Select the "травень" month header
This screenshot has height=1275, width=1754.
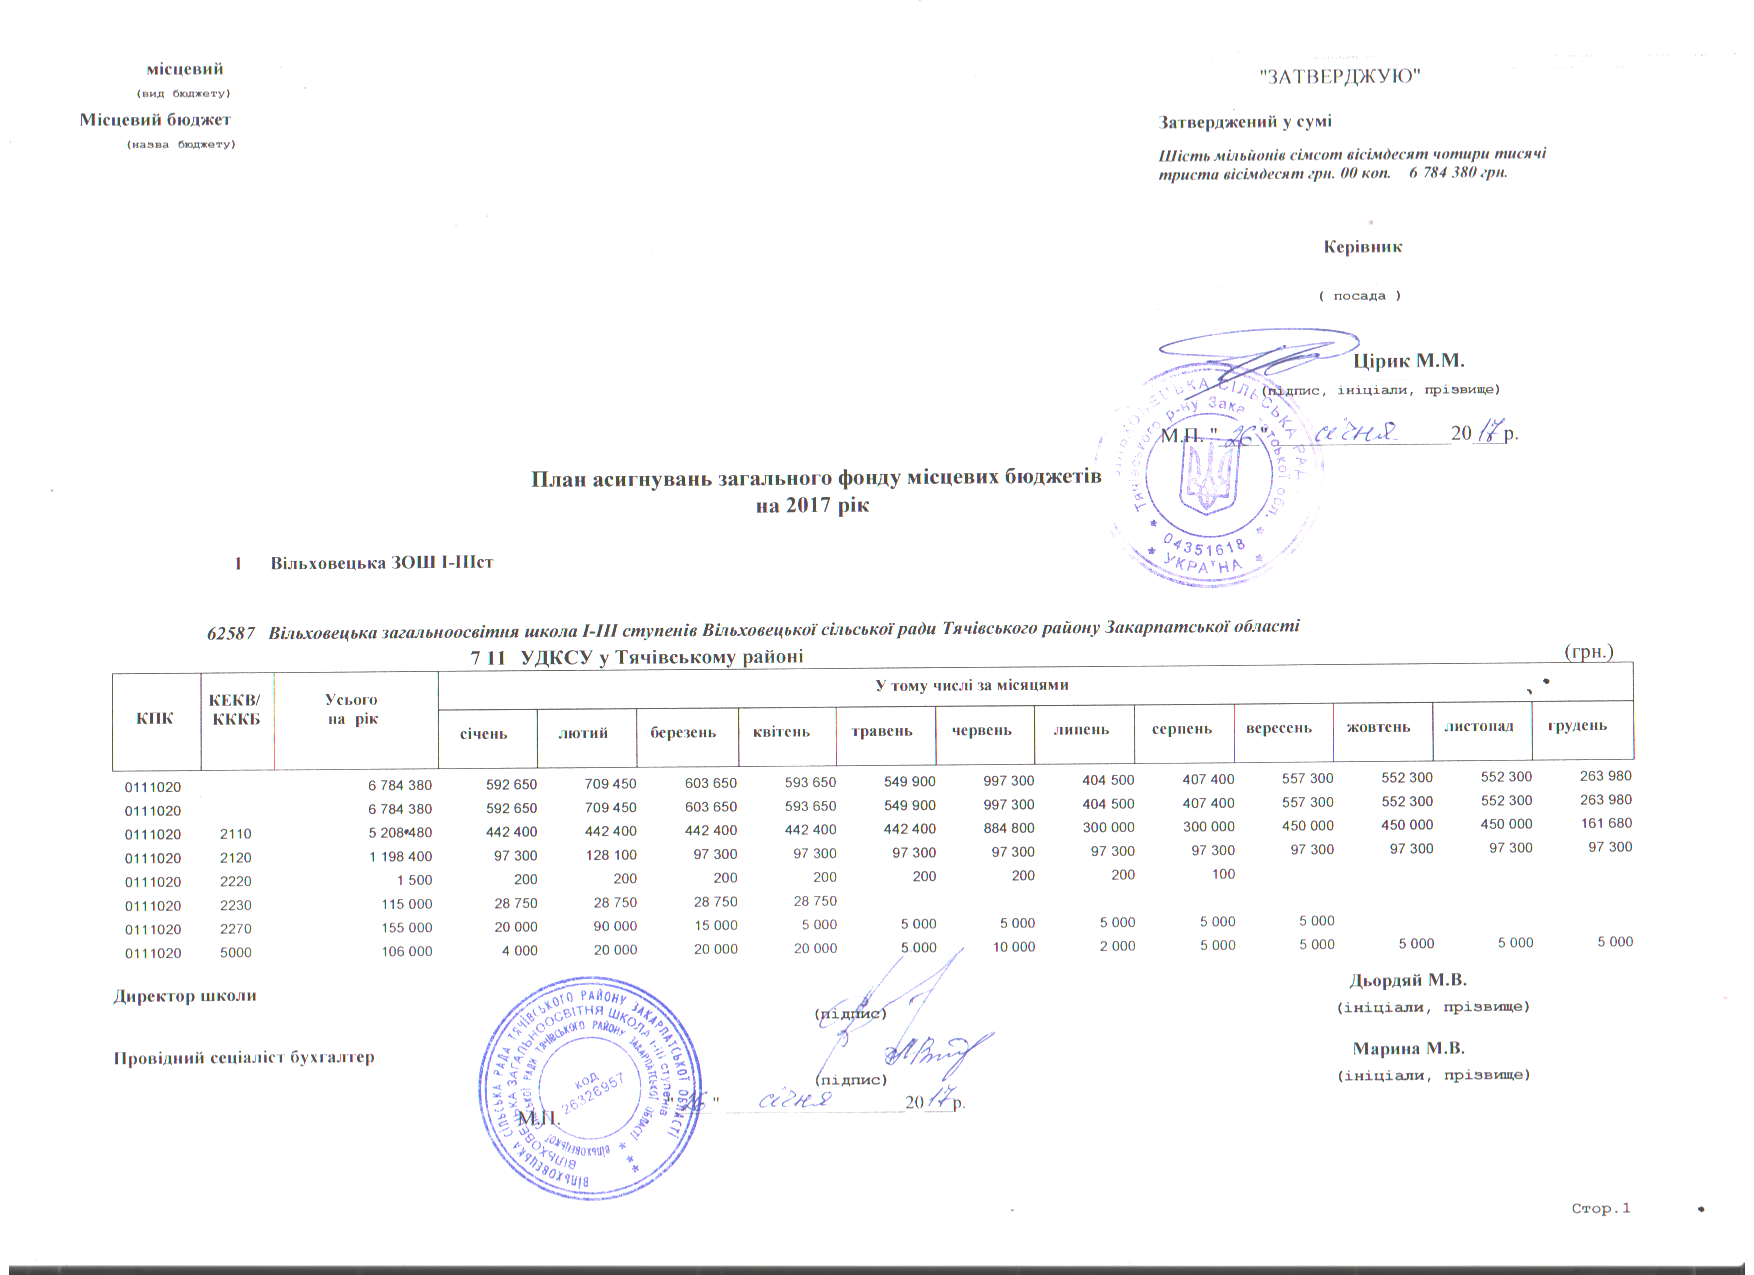pyautogui.click(x=882, y=731)
